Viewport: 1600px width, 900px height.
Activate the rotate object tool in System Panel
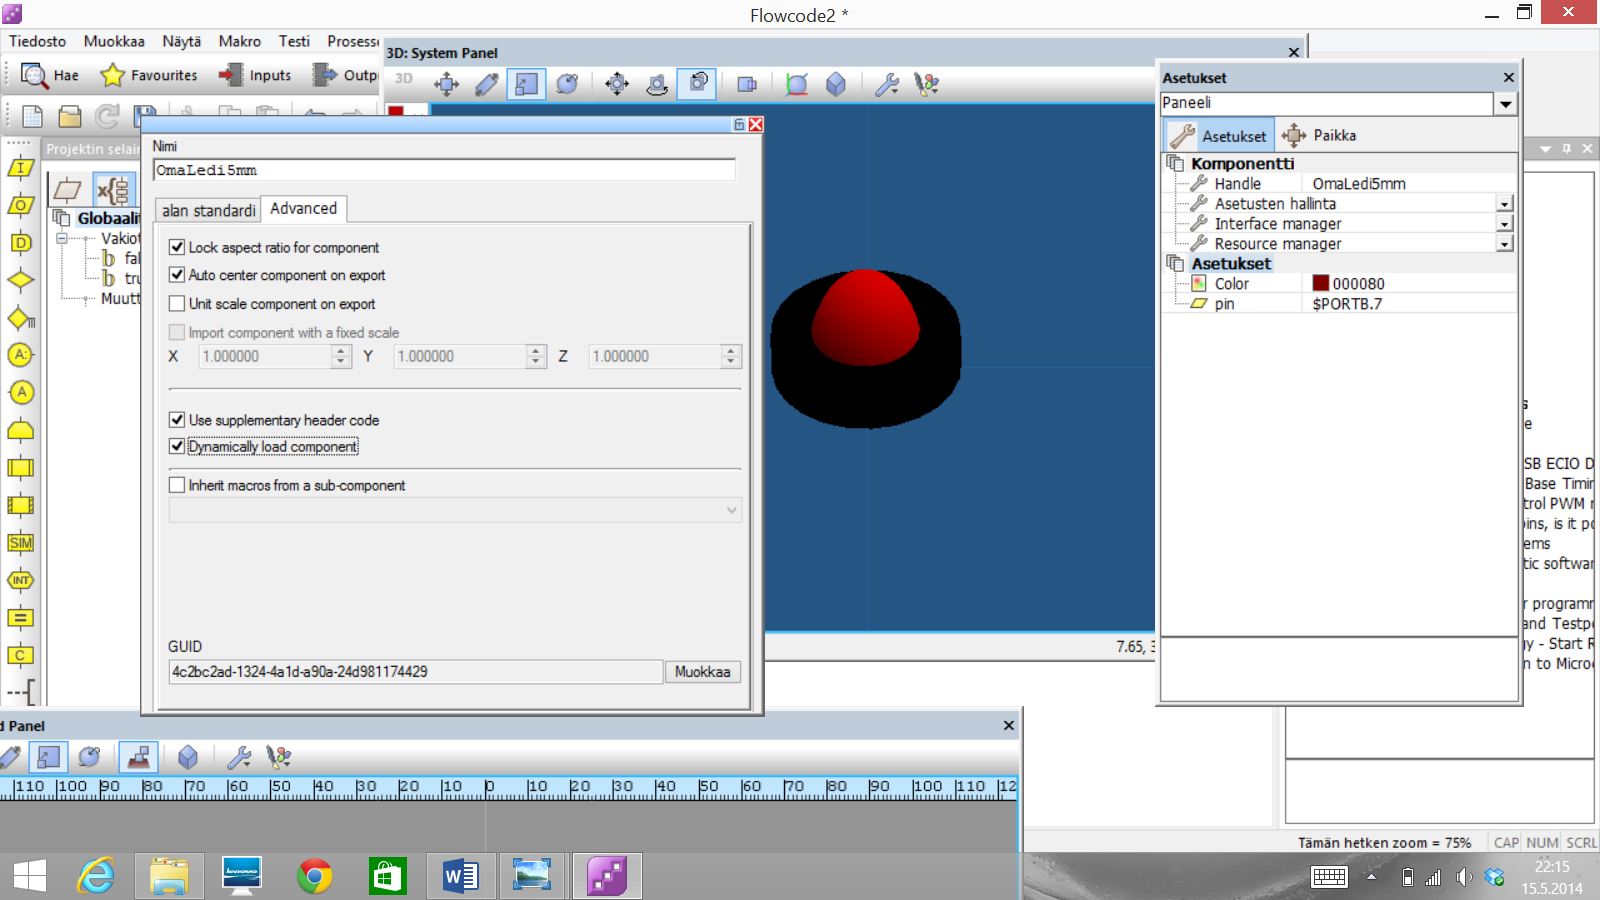point(567,85)
